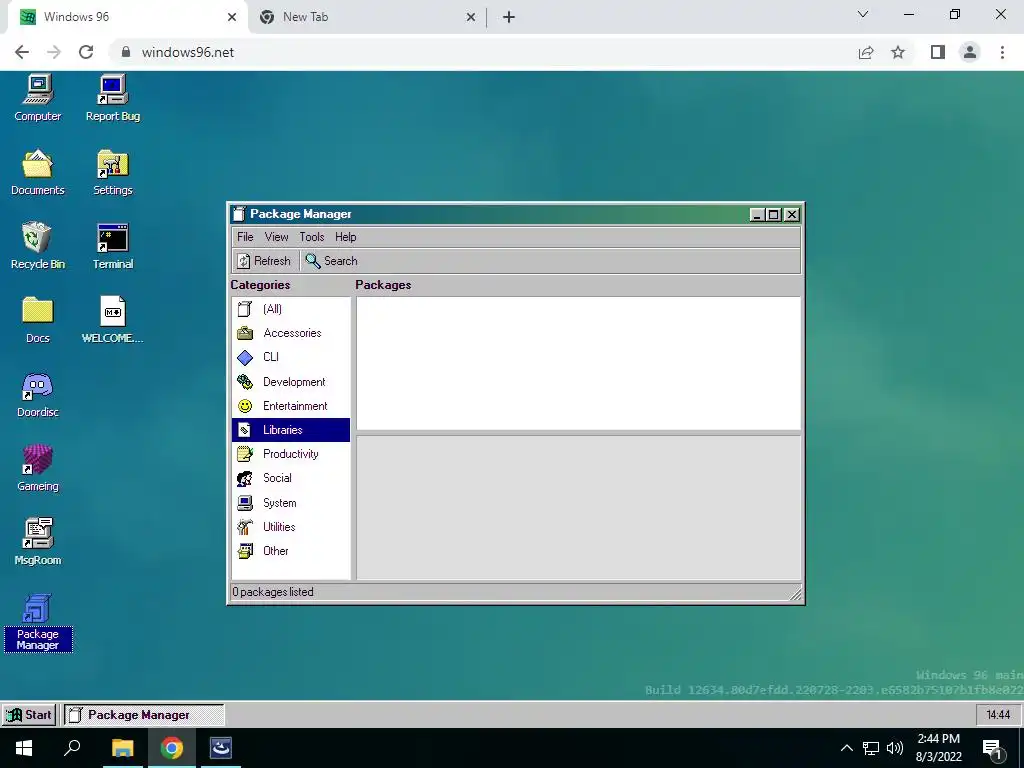Open the Settings desktop shortcut

pyautogui.click(x=113, y=172)
